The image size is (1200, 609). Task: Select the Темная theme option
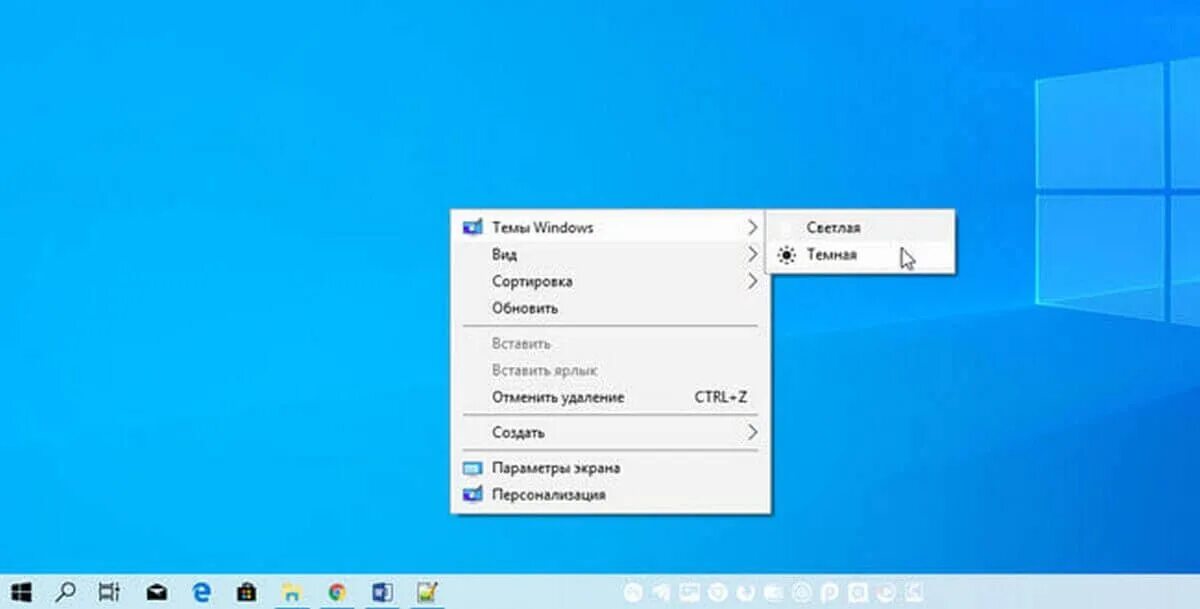[830, 254]
